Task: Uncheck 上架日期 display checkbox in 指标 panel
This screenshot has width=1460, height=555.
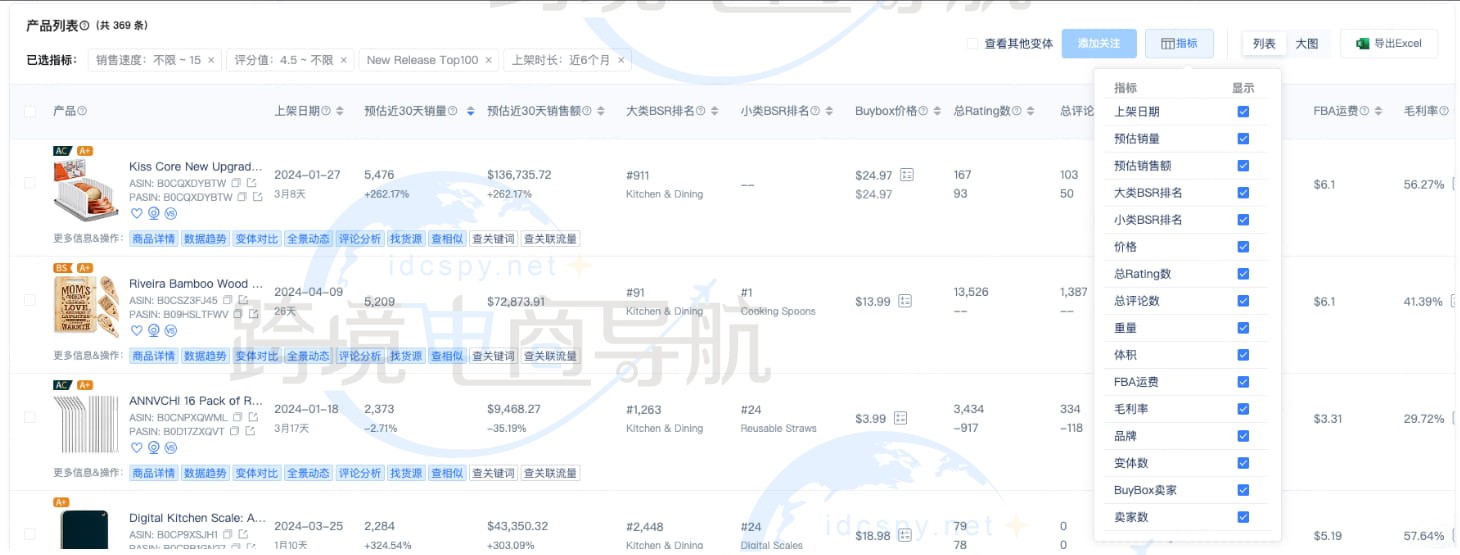Action: (1243, 112)
